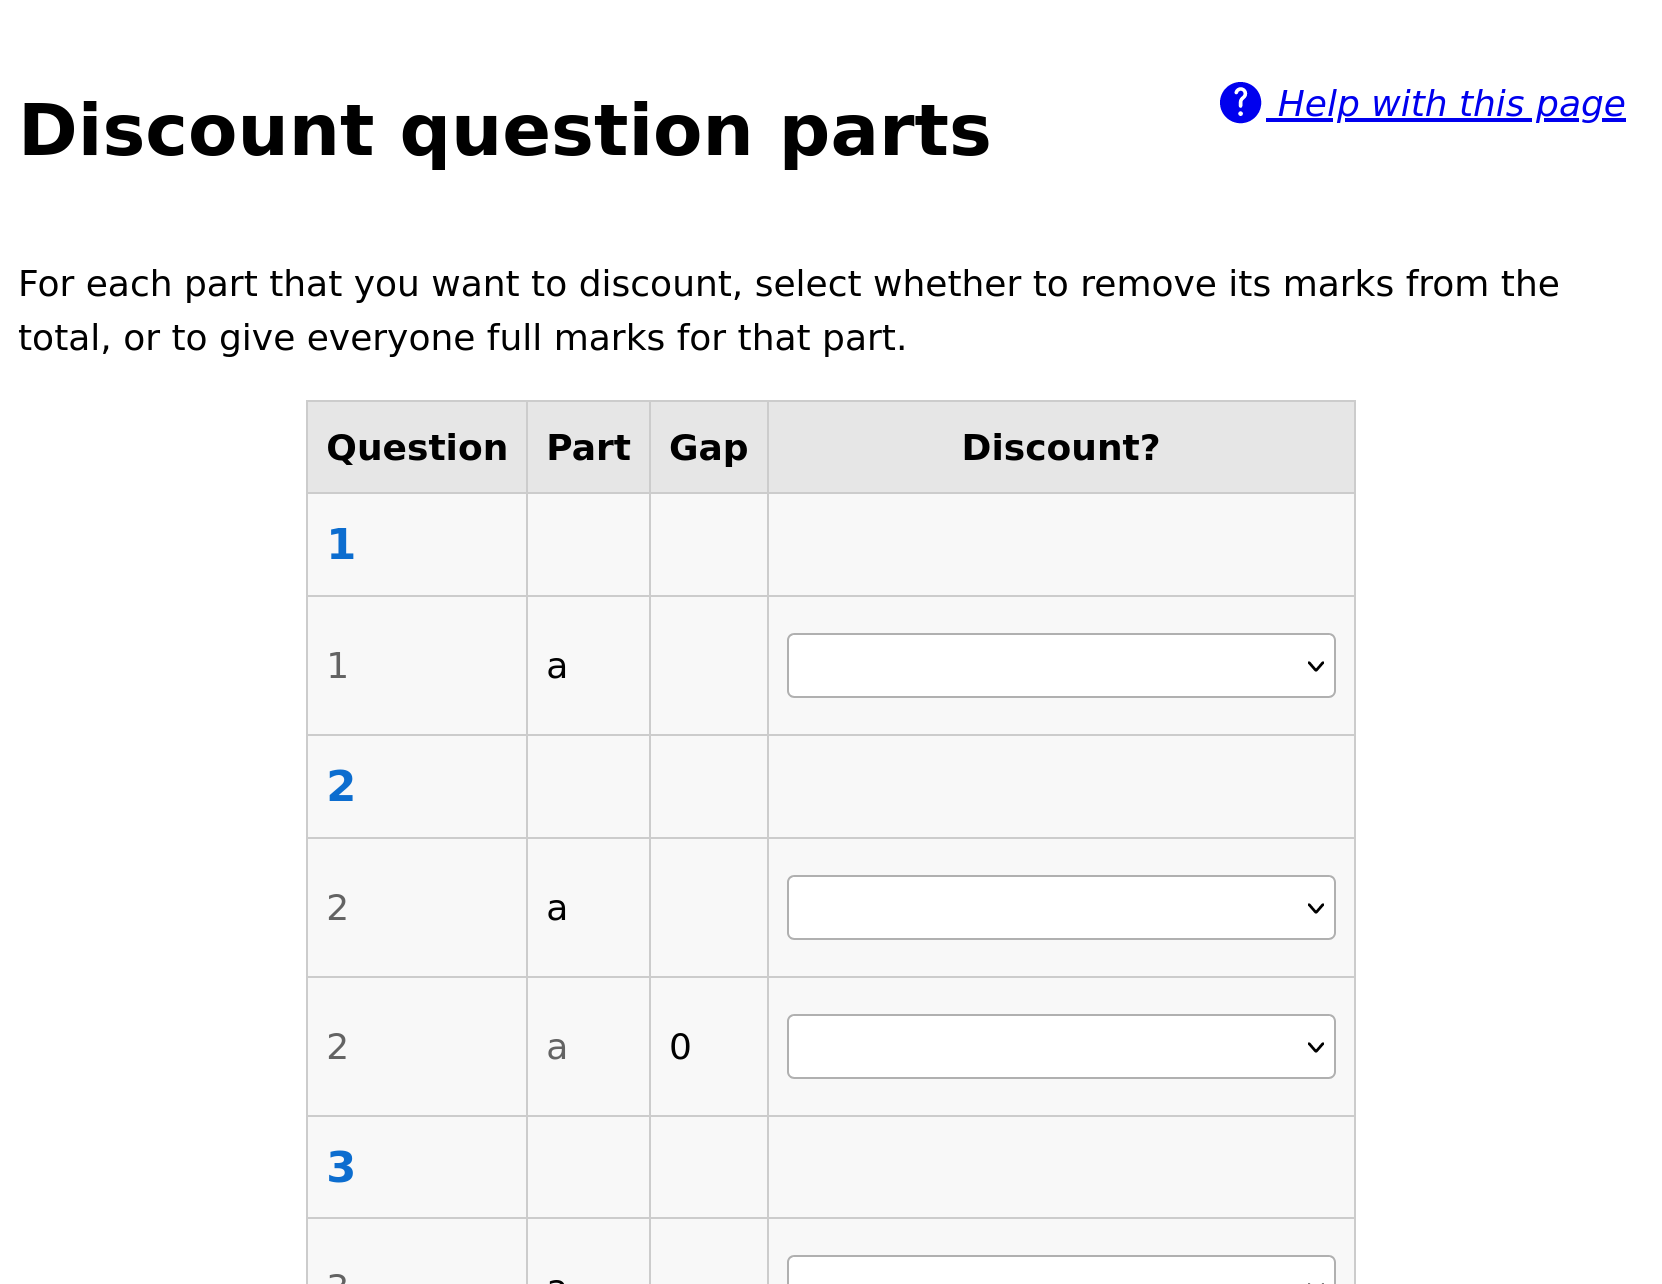
Task: Open the discount dropdown for question 1 part a
Action: click(1061, 665)
